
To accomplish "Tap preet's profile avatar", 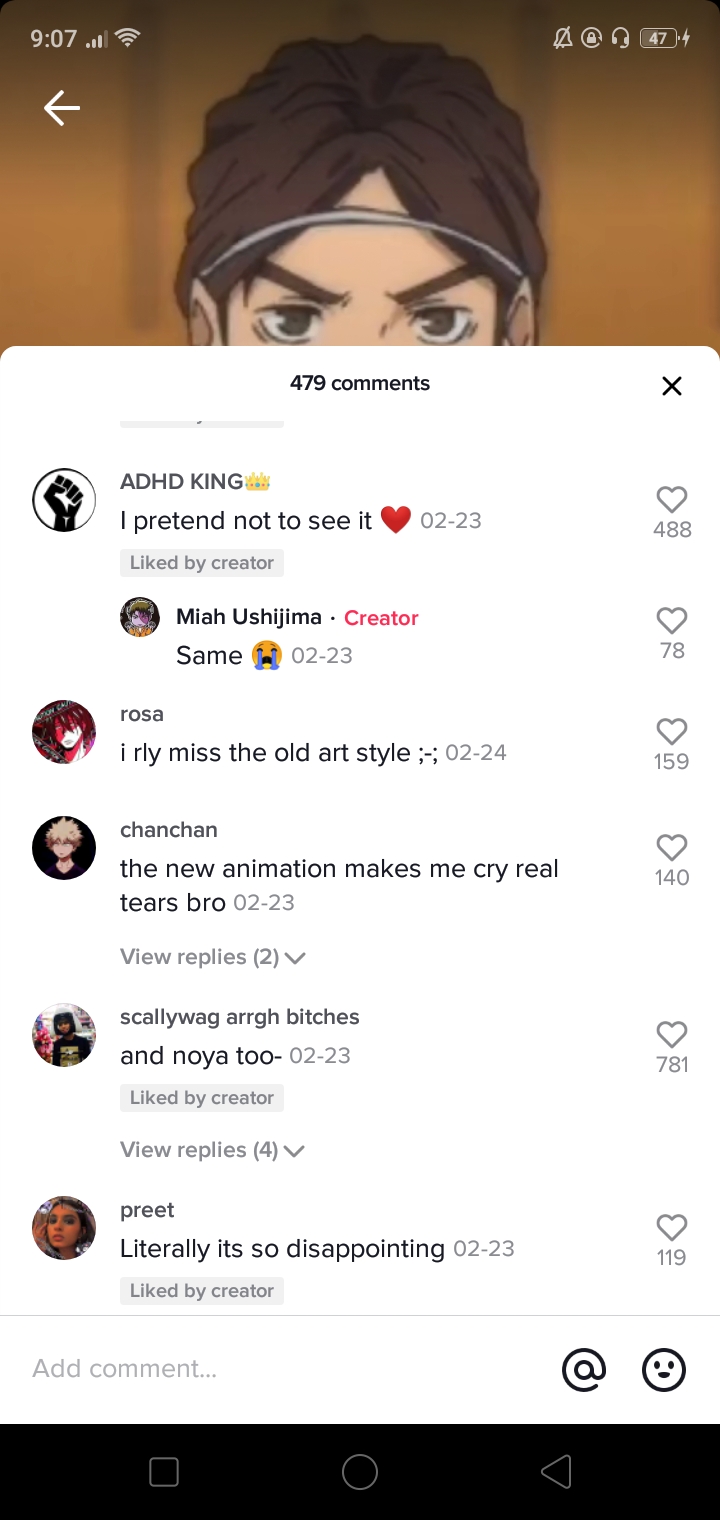I will [x=64, y=1228].
